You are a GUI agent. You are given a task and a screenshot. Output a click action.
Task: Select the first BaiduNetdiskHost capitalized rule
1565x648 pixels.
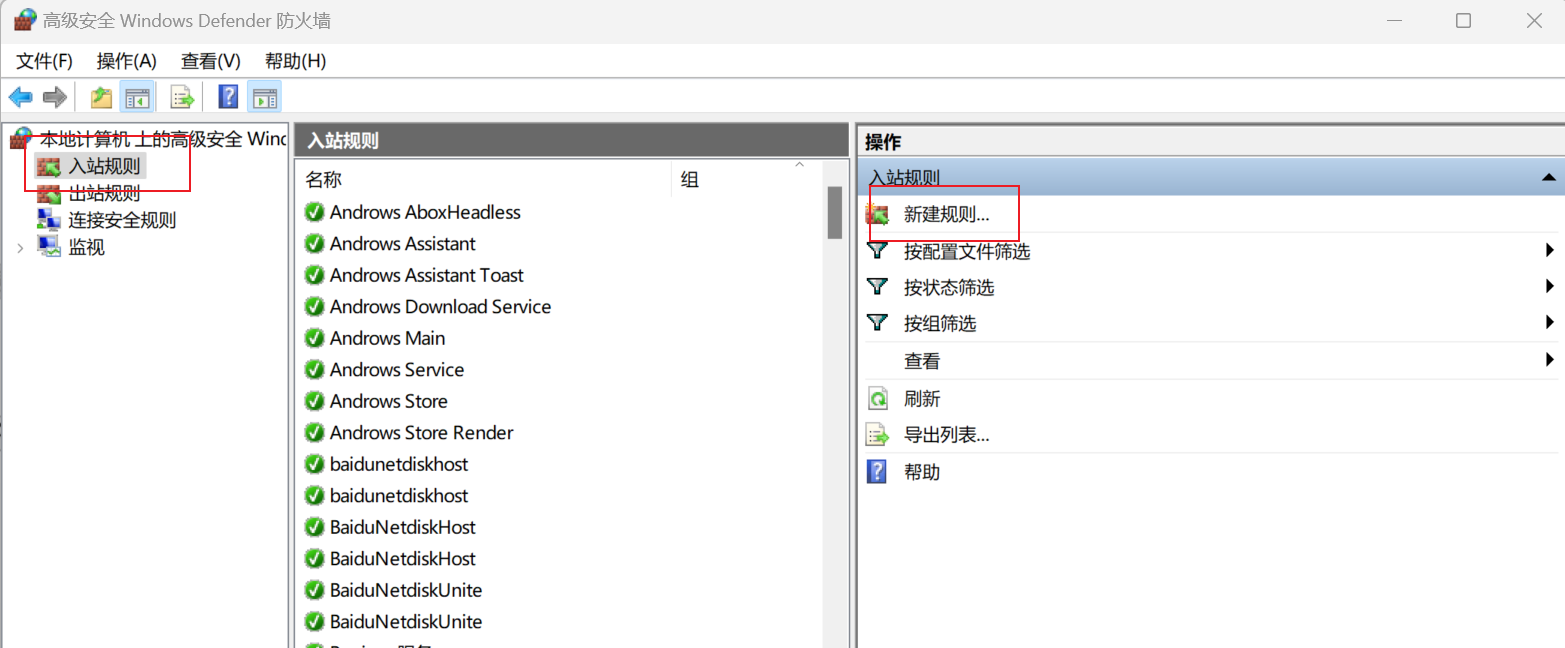(403, 527)
